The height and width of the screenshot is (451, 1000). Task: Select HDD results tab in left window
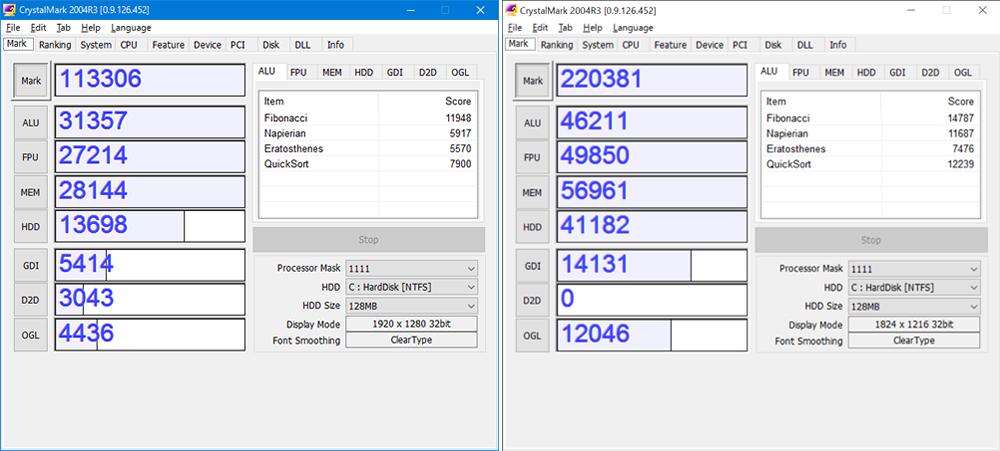364,73
